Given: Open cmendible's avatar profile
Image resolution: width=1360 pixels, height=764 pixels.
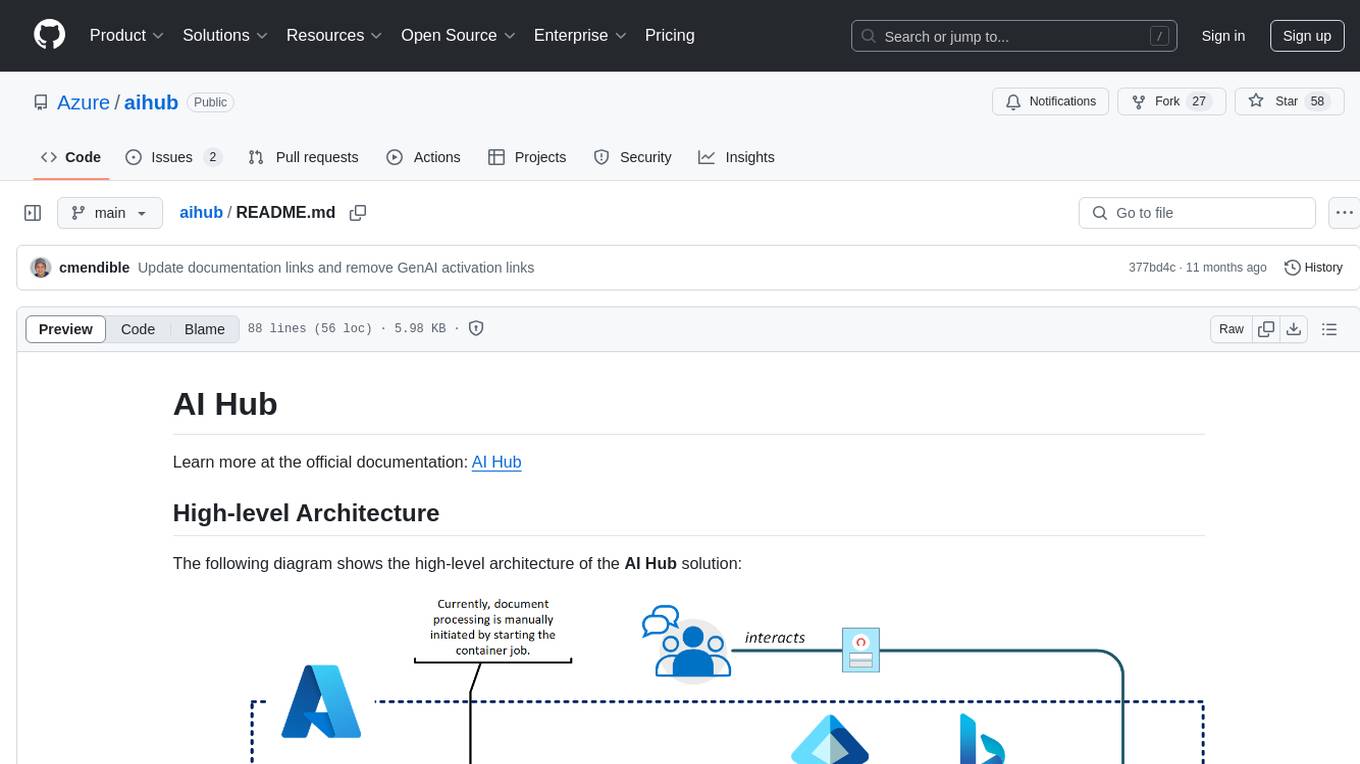Looking at the screenshot, I should click(41, 267).
